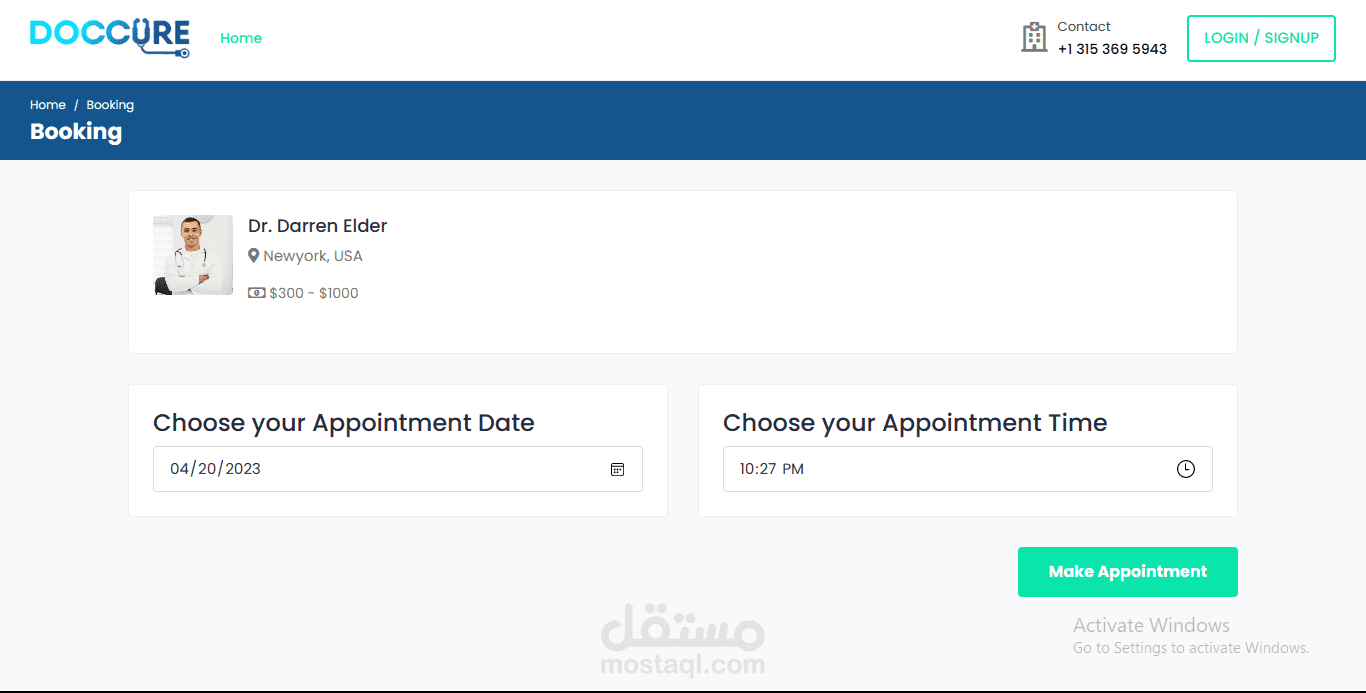Viewport: 1366px width, 693px height.
Task: Open the calendar picker icon in date field
Action: 617,469
